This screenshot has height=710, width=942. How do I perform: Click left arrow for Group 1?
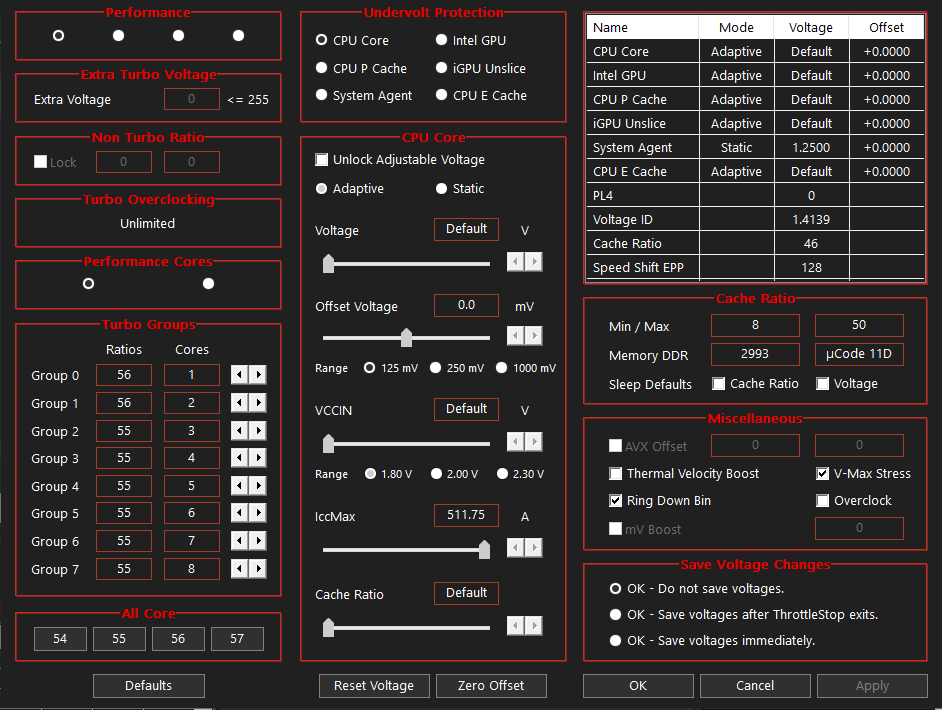pos(239,402)
